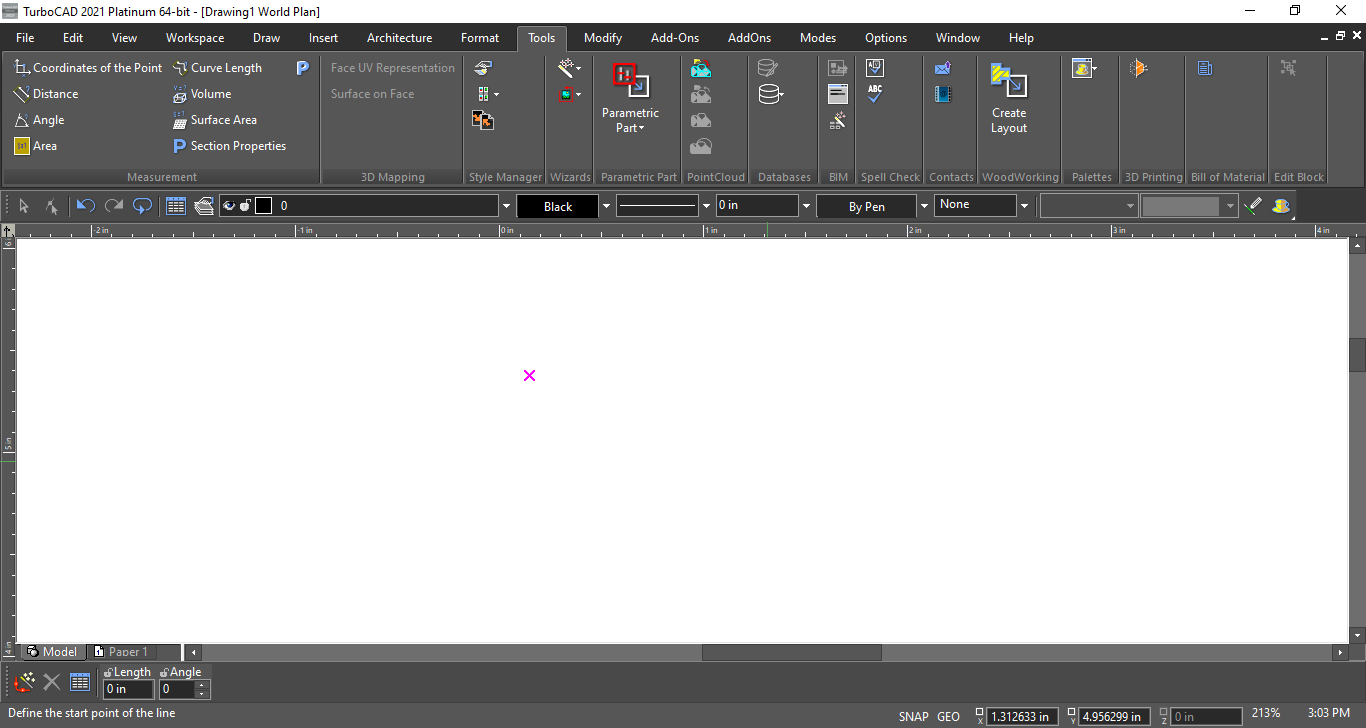1366x728 pixels.
Task: Toggle the Angle lock icon
Action: (164, 673)
